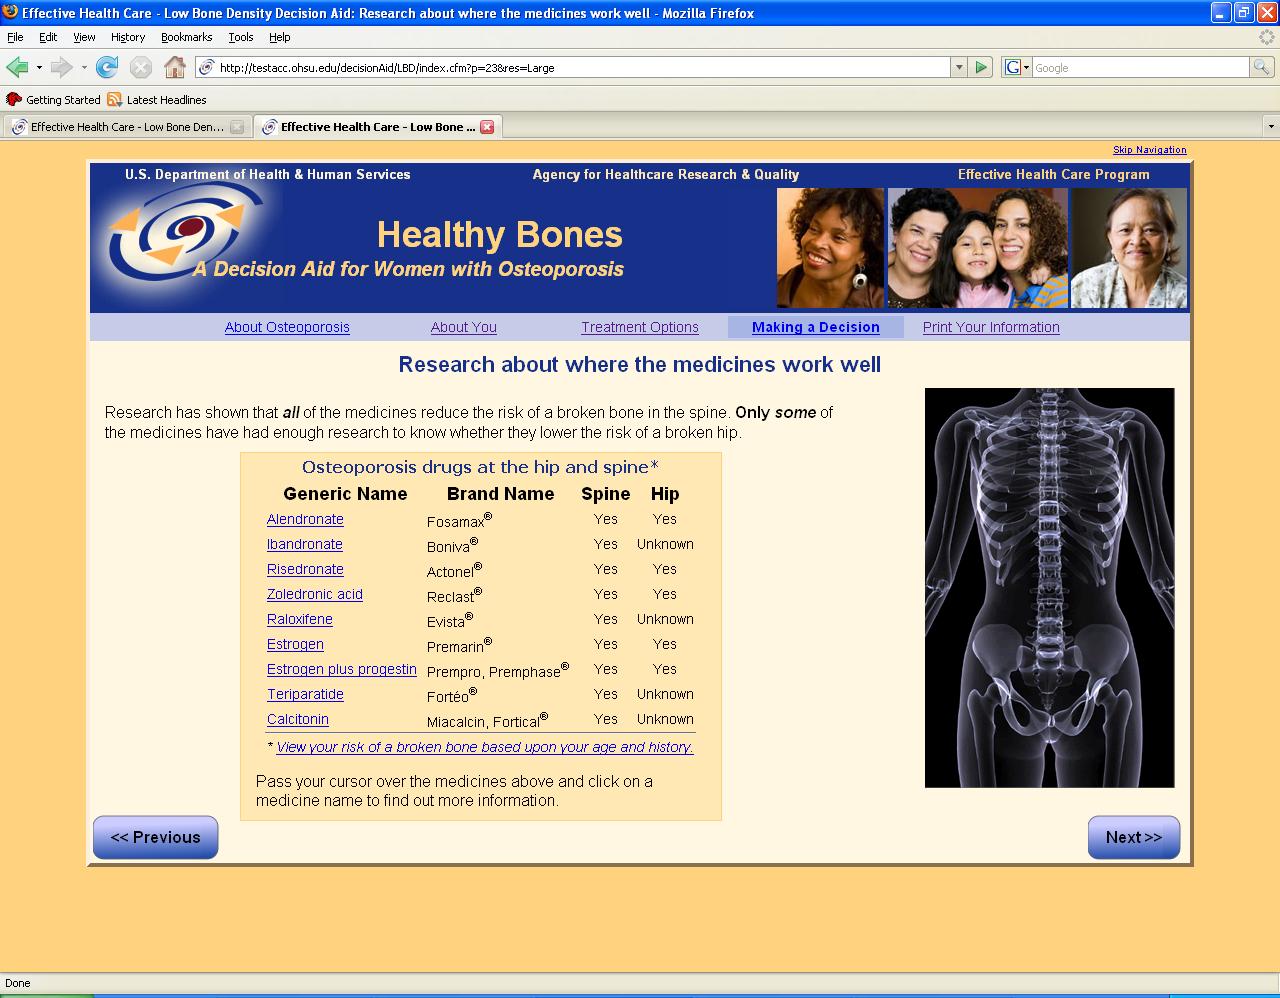Click the Brand Name column header
Viewport: 1280px width, 998px height.
500,494
